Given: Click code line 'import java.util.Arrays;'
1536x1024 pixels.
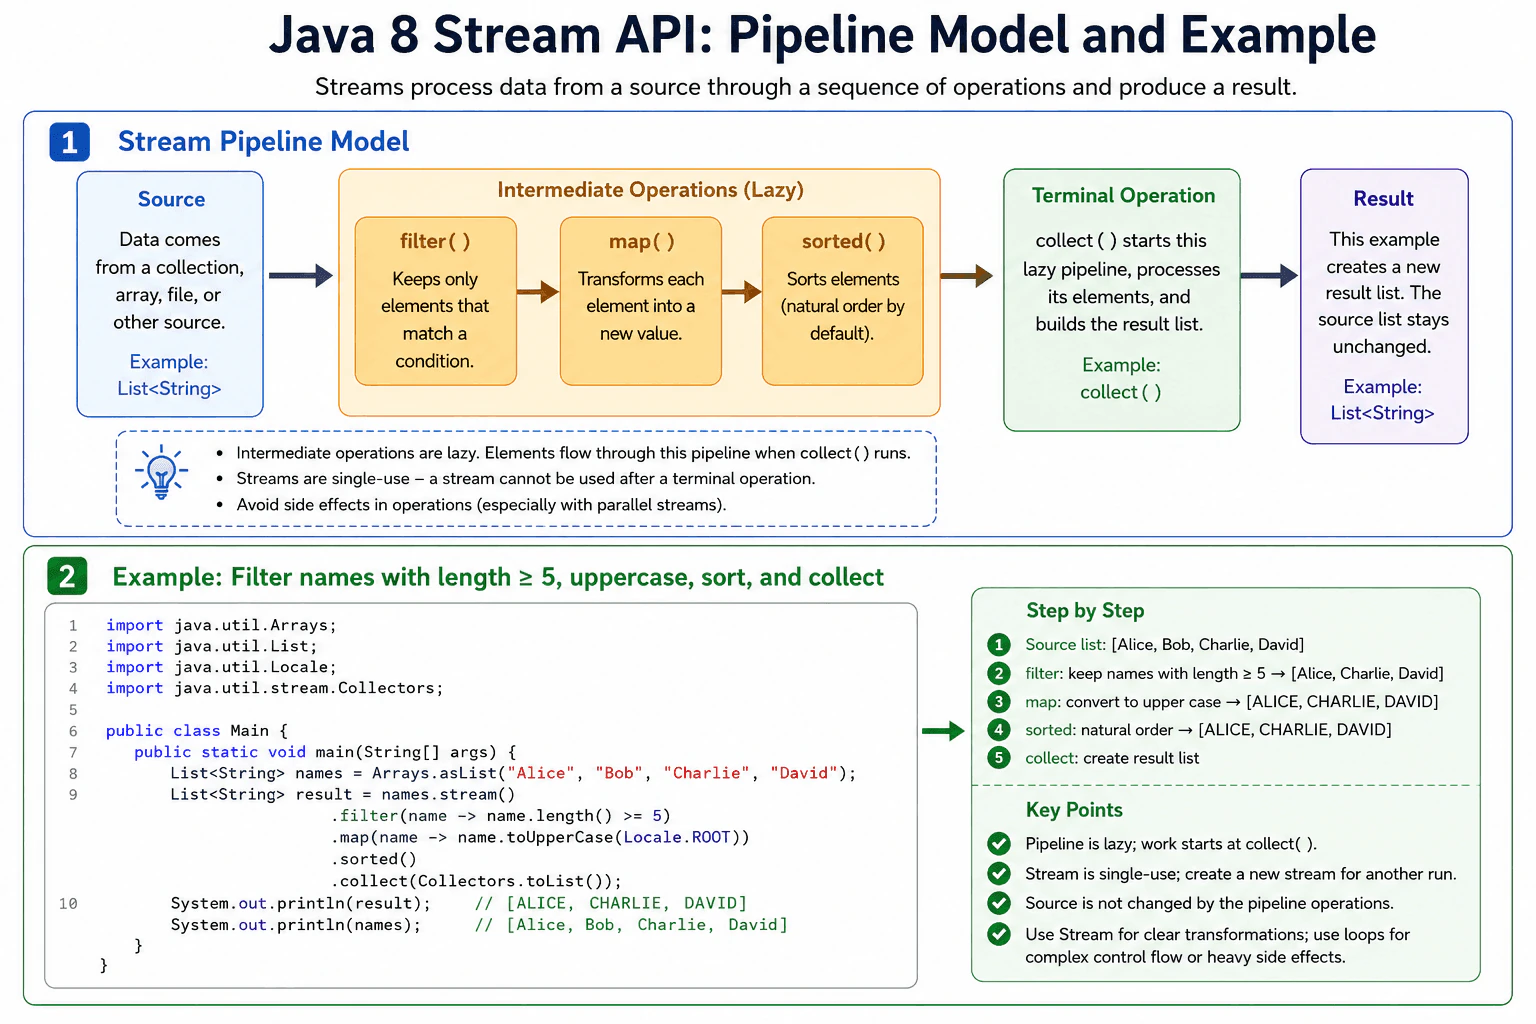Looking at the screenshot, I should pos(221,625).
